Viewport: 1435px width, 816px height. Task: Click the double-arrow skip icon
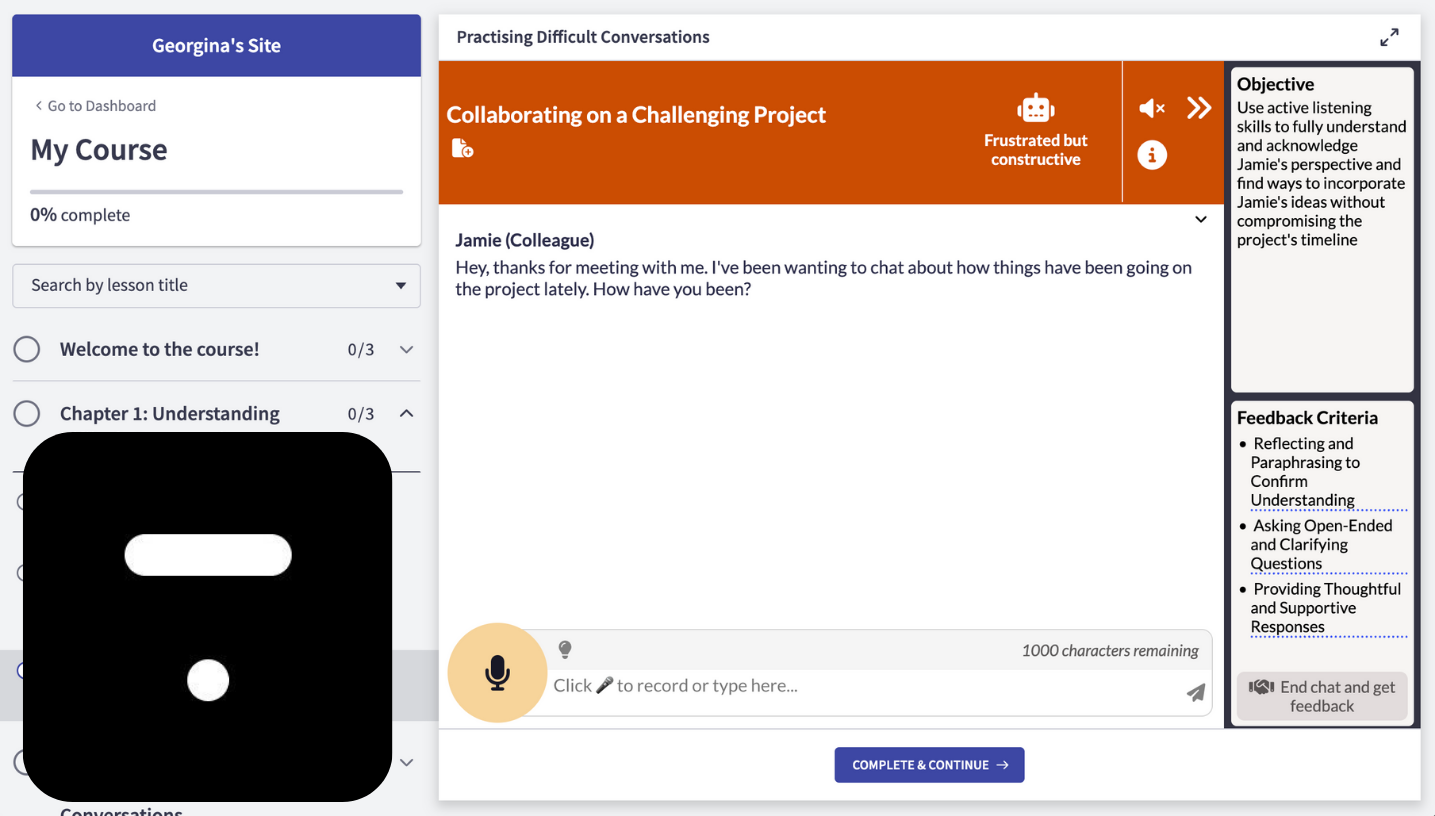pyautogui.click(x=1198, y=108)
